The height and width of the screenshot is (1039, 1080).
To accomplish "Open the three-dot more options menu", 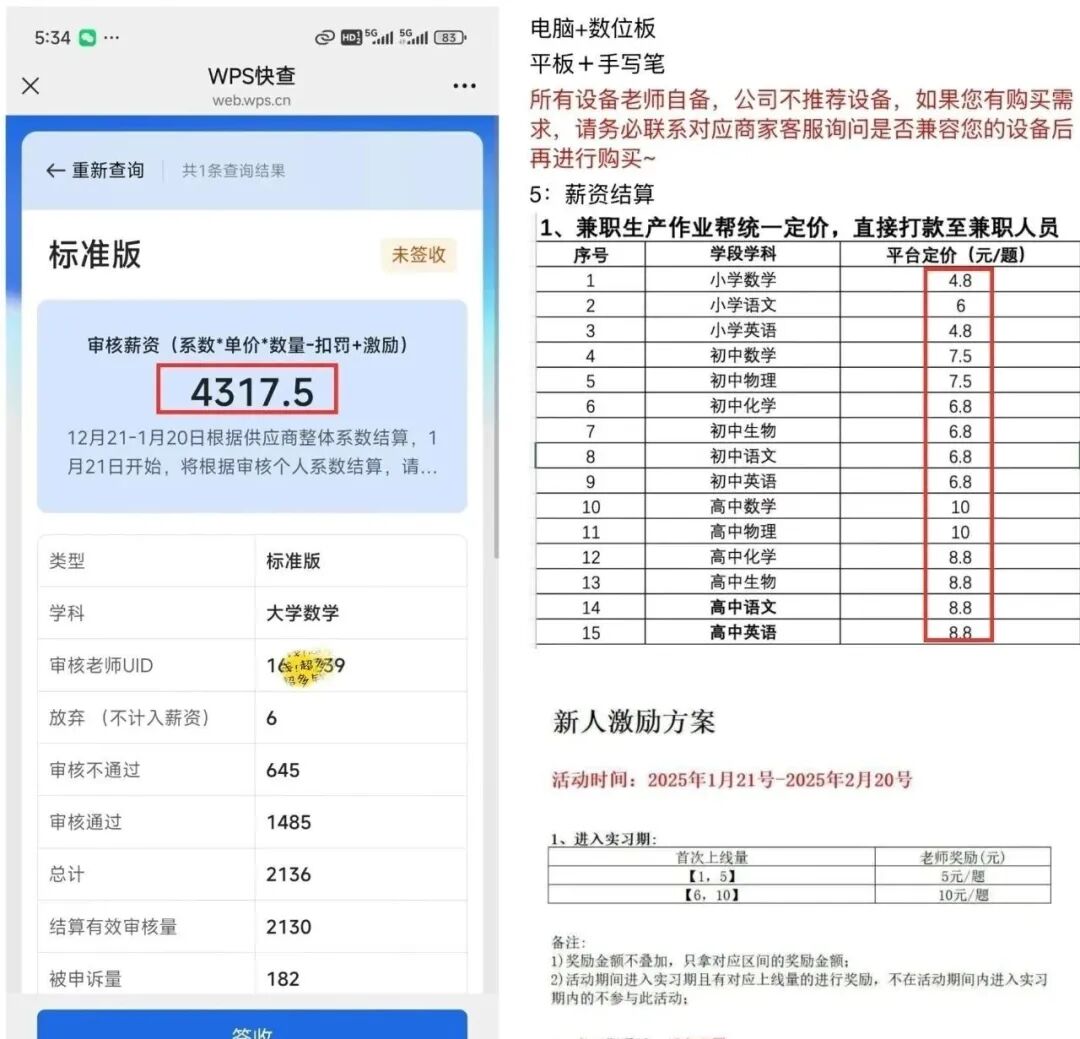I will 464,86.
